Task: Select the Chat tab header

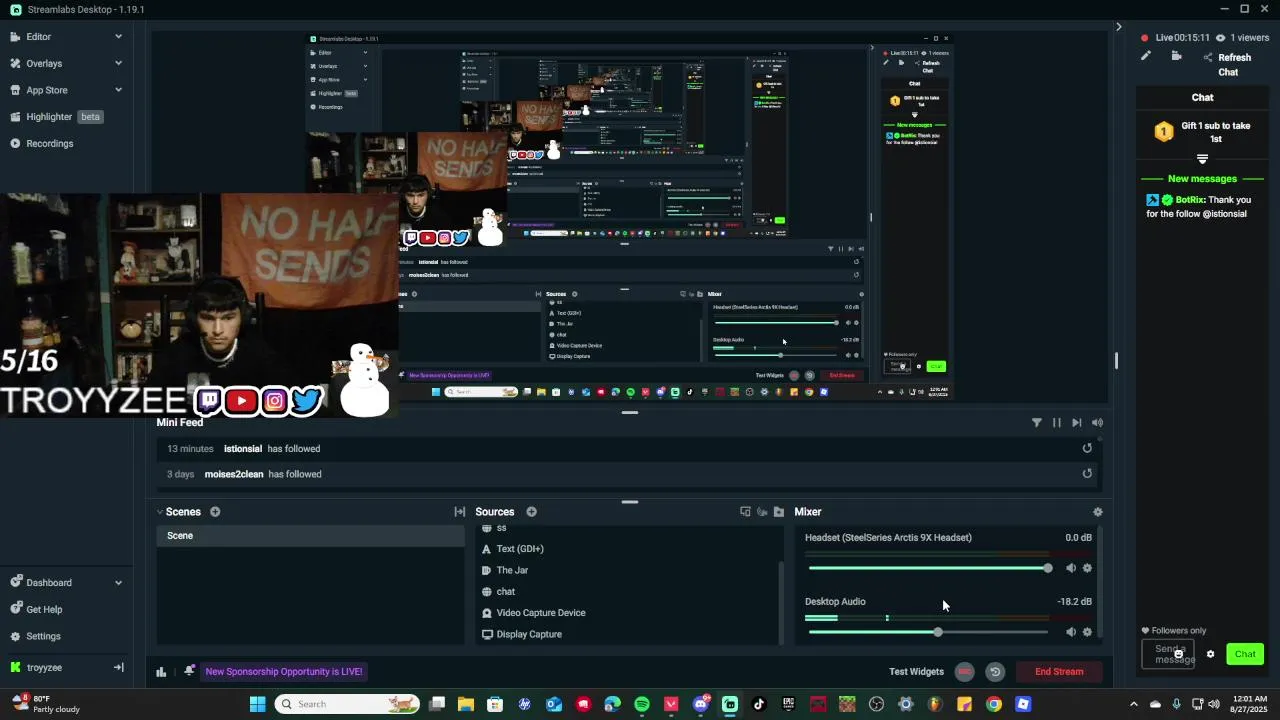Action: 1203,97
